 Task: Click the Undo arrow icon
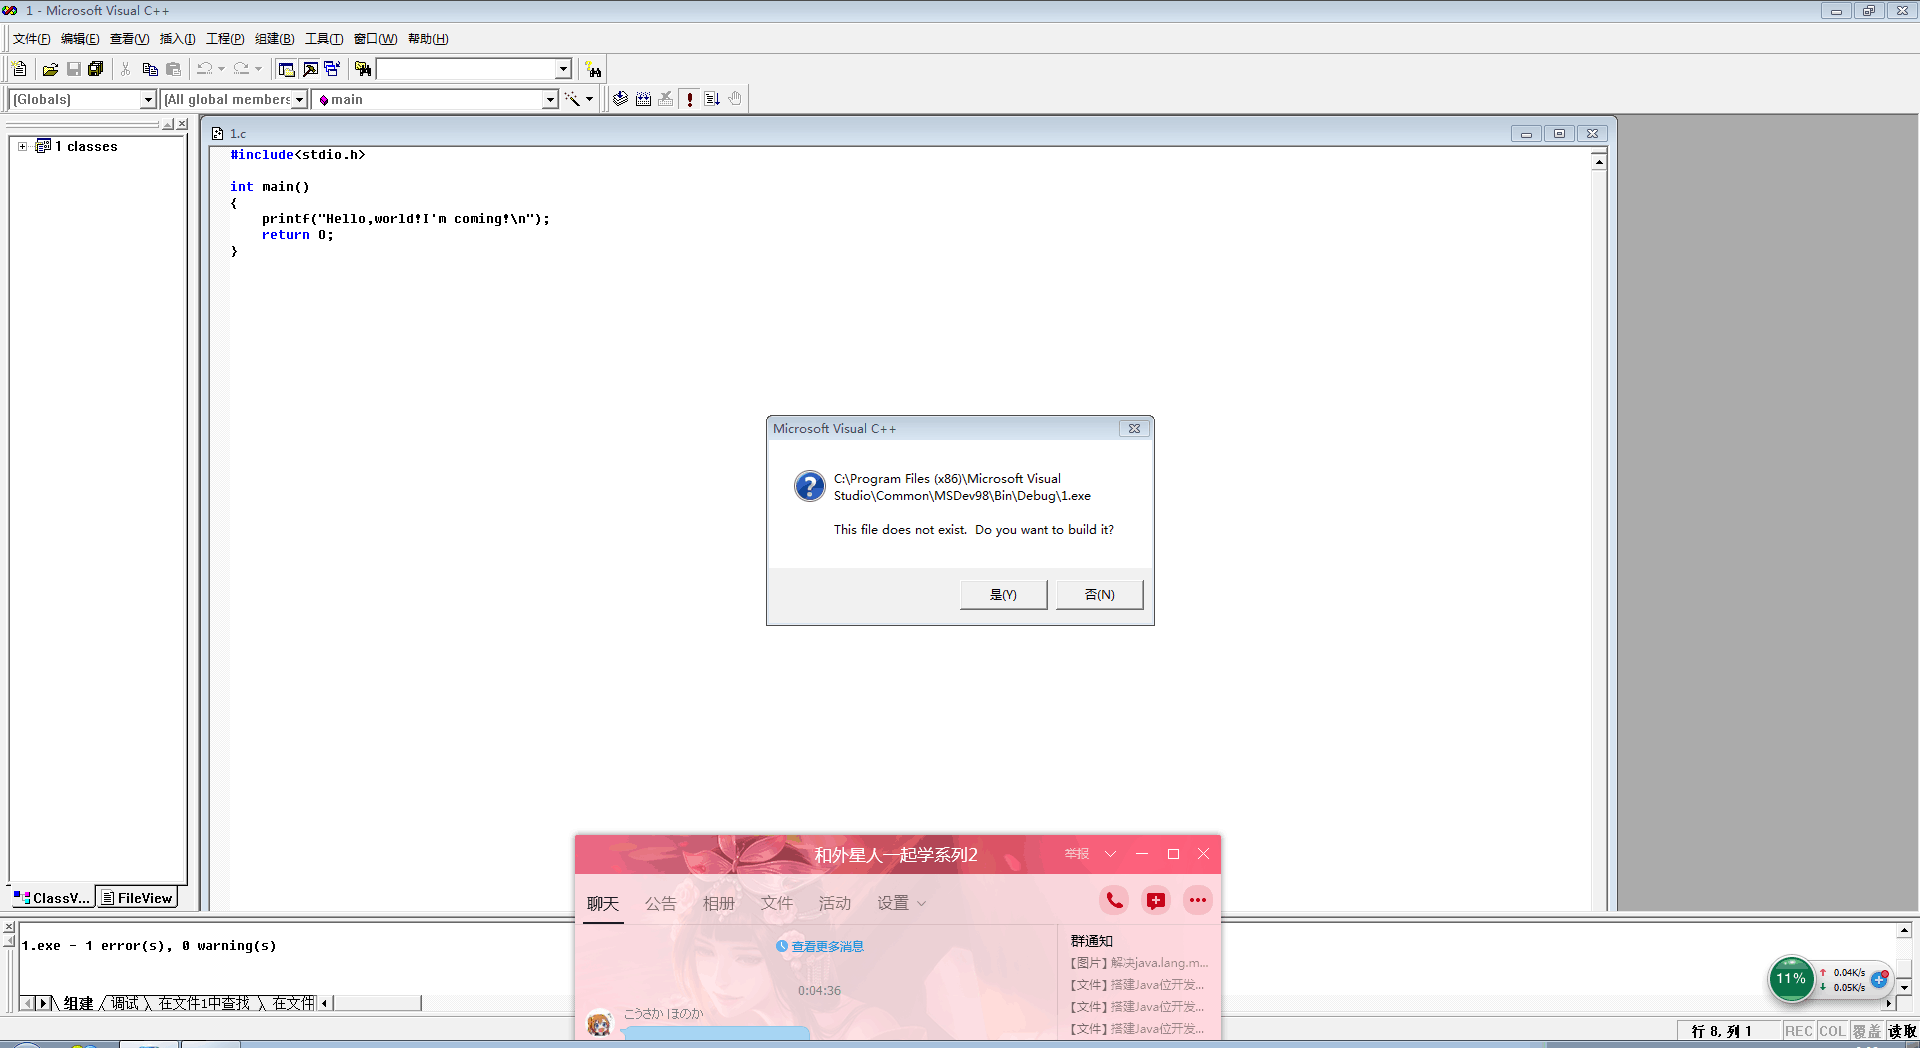click(204, 69)
